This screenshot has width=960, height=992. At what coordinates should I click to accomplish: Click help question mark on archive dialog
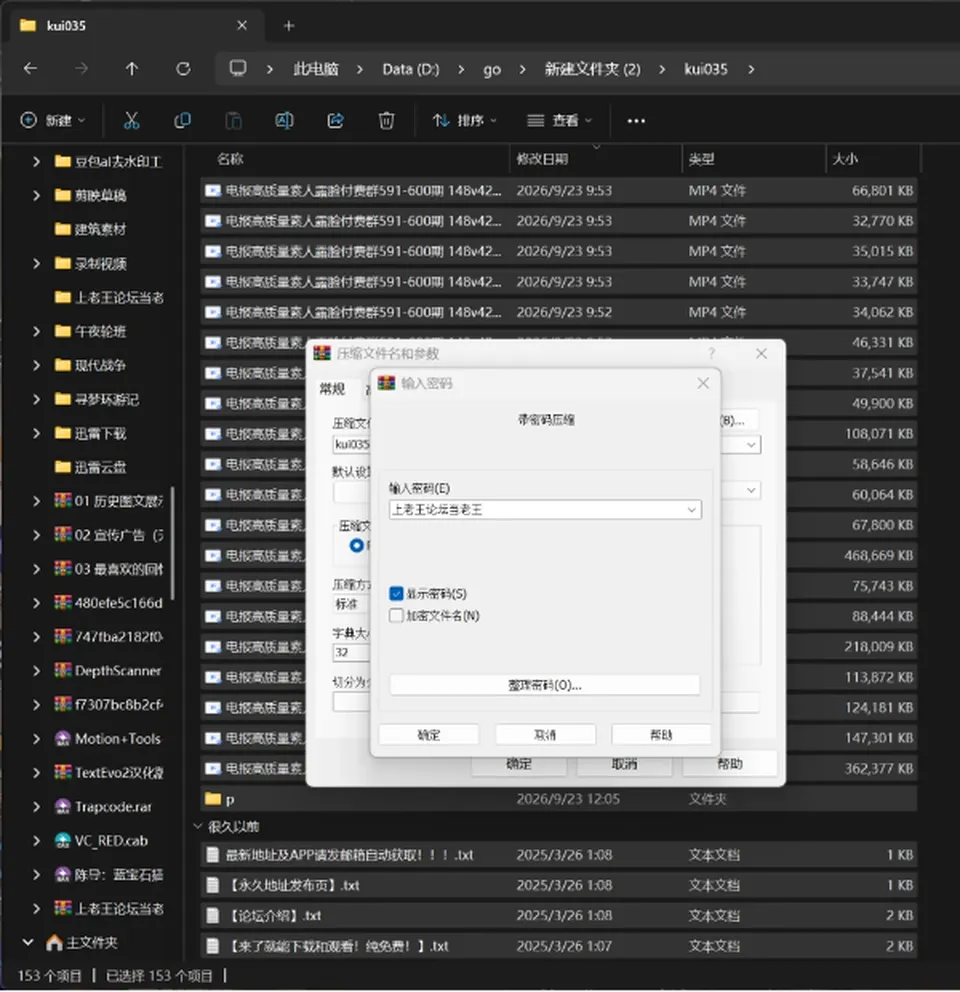(x=711, y=353)
